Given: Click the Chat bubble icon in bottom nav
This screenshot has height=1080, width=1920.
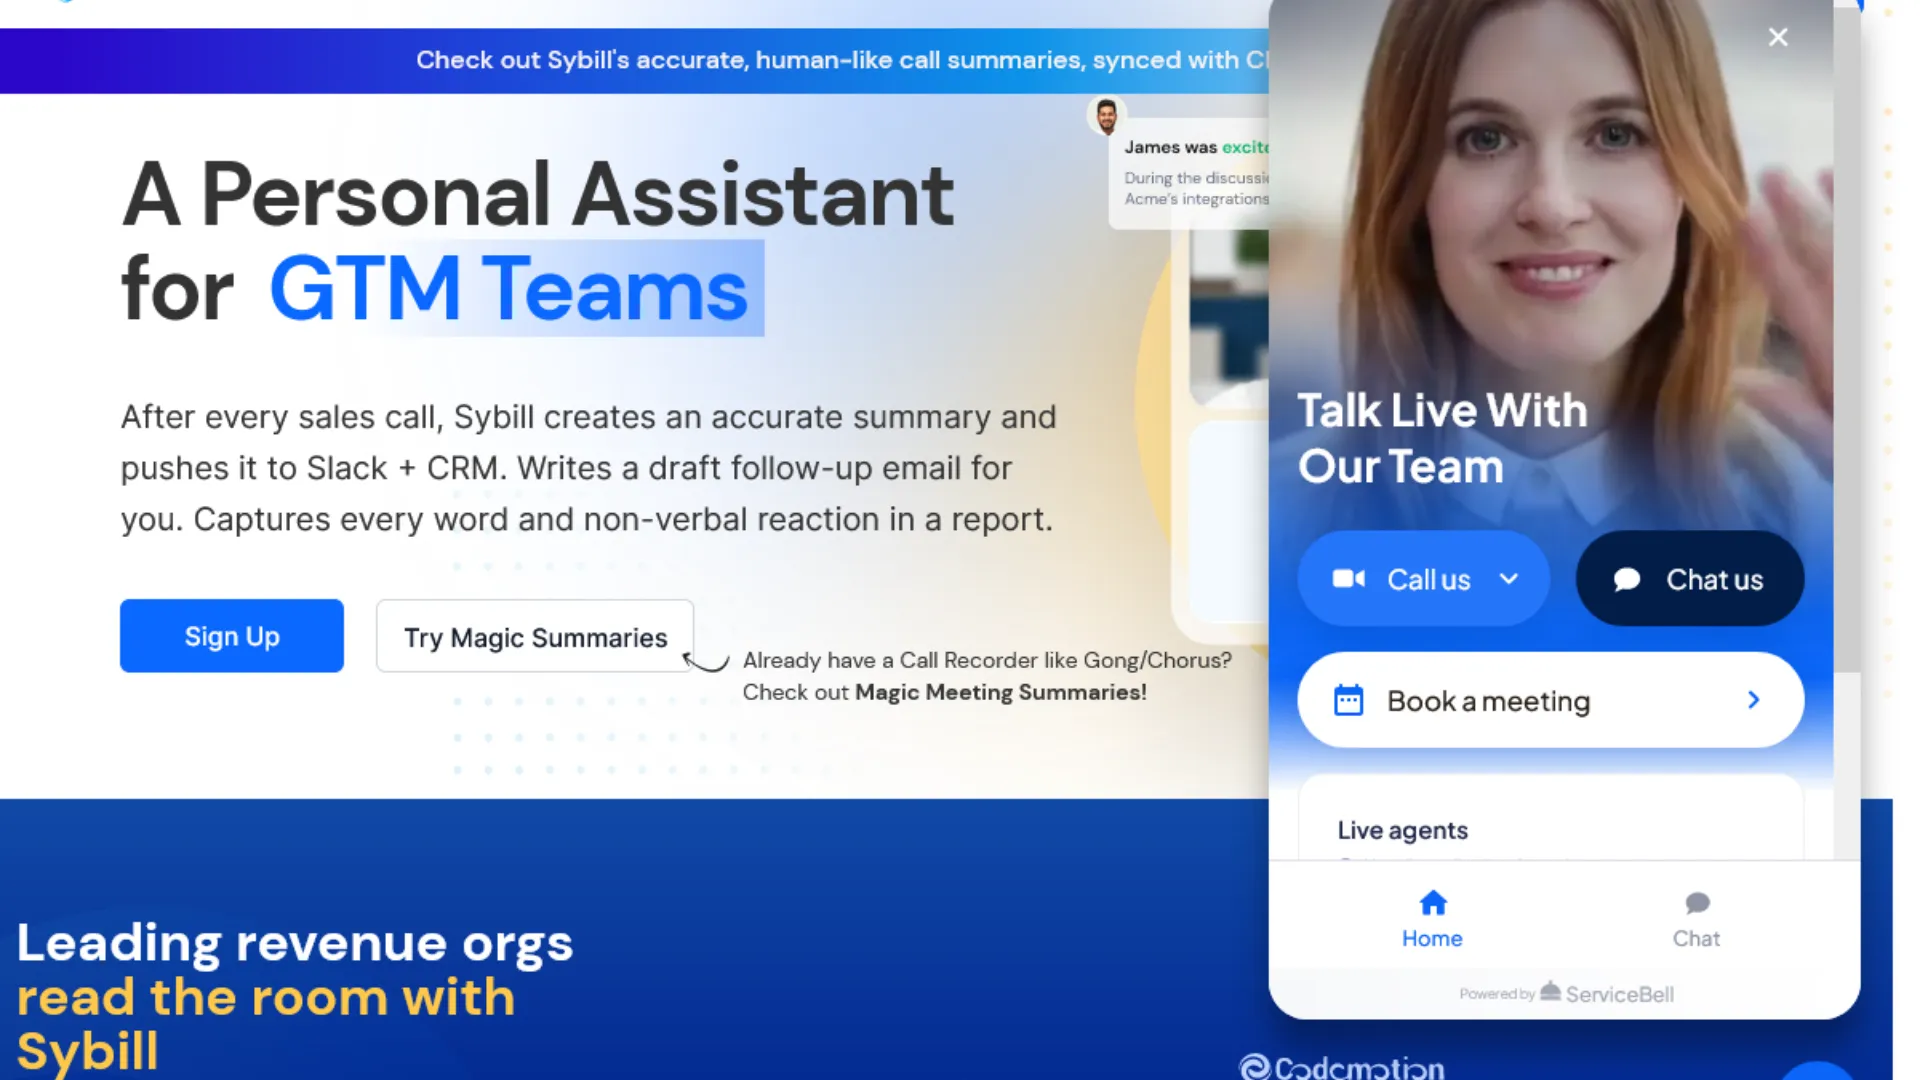Looking at the screenshot, I should click(x=1696, y=903).
